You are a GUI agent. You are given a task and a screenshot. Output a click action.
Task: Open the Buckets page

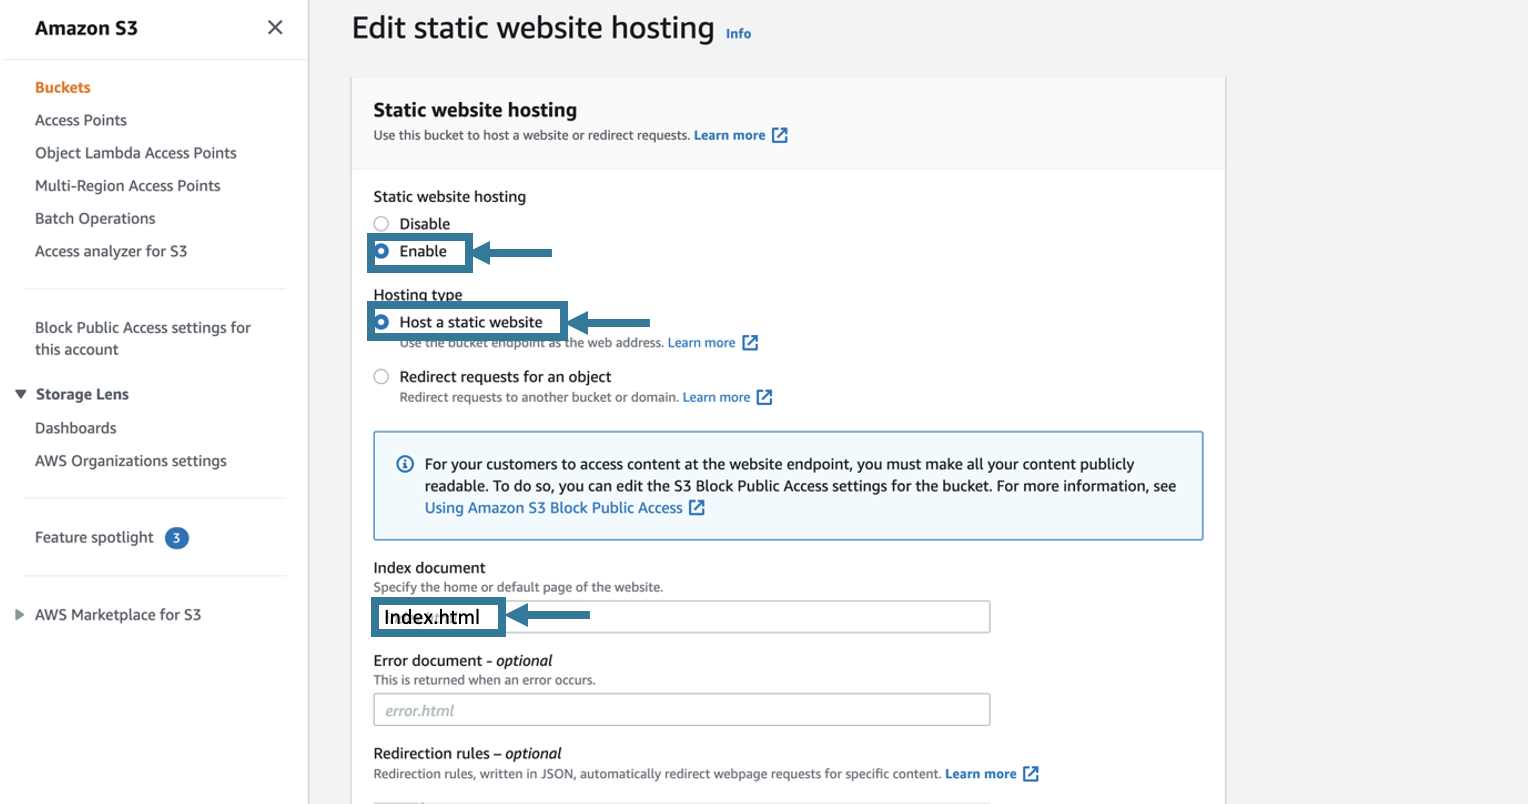pos(62,87)
